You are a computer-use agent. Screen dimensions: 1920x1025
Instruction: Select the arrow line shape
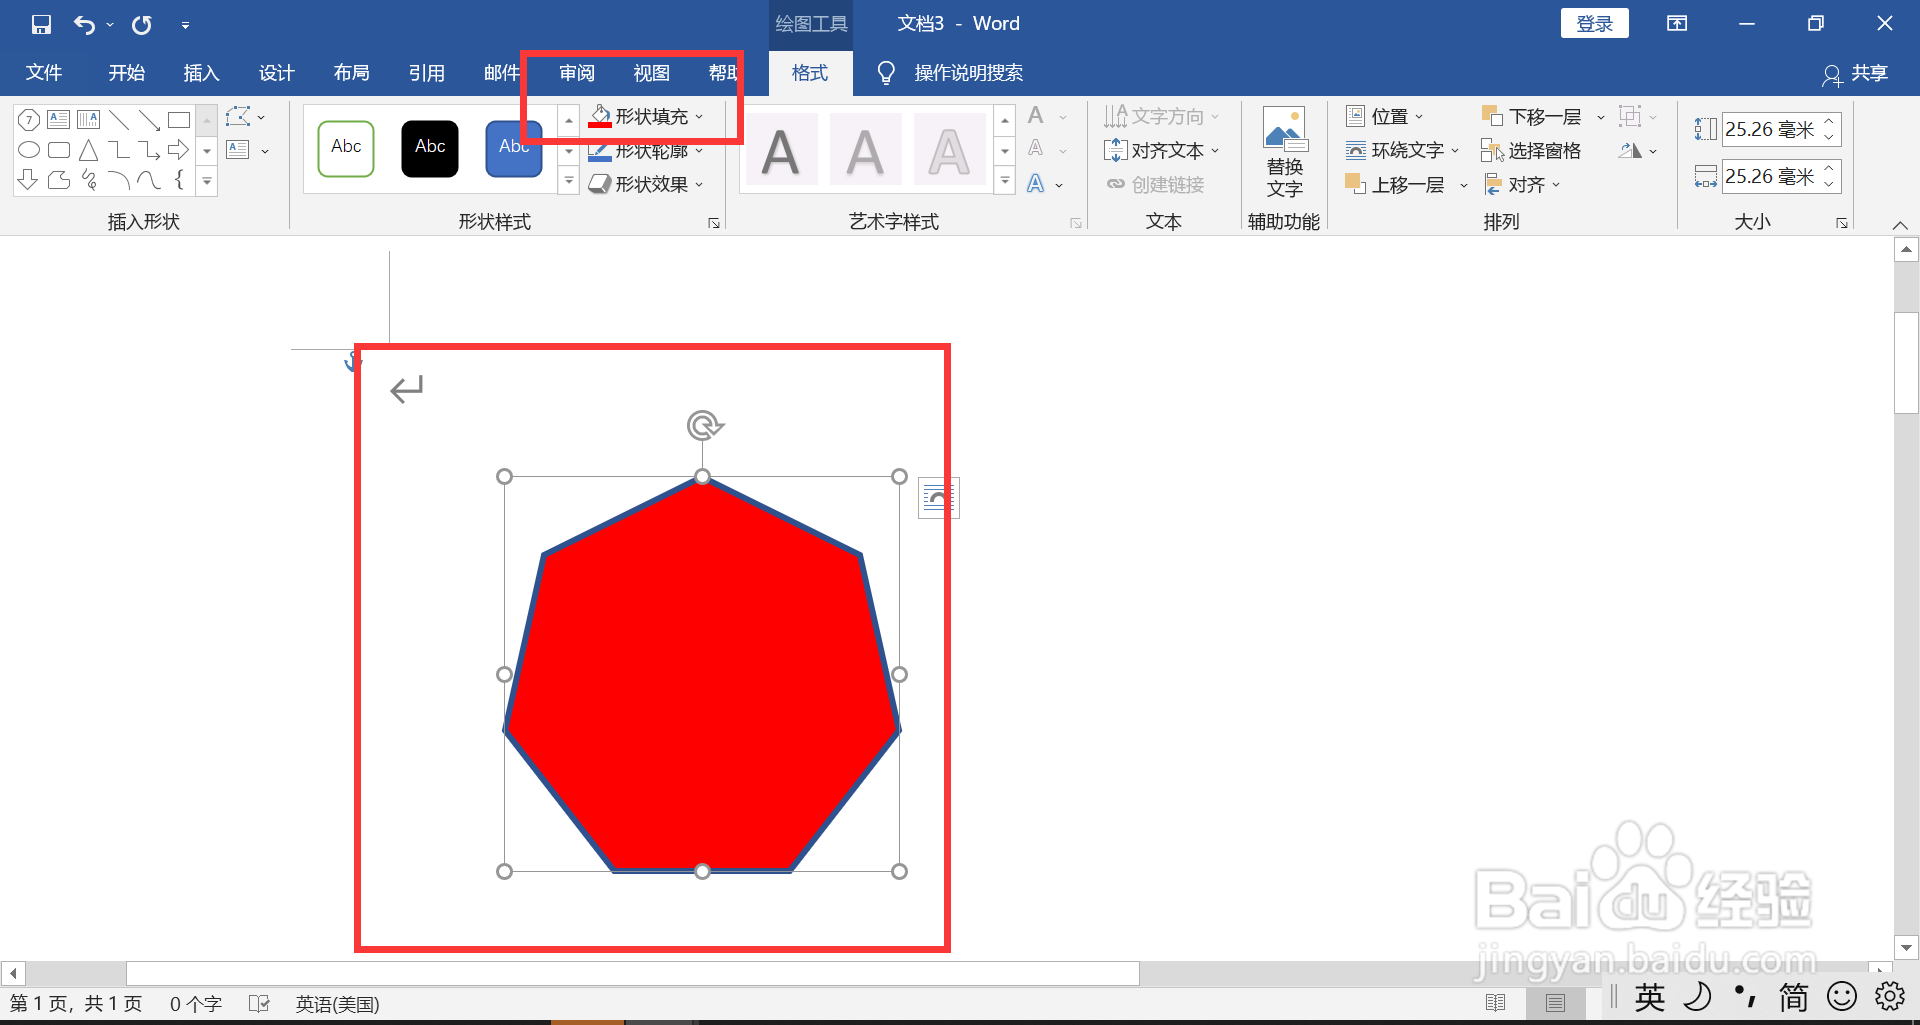click(149, 120)
